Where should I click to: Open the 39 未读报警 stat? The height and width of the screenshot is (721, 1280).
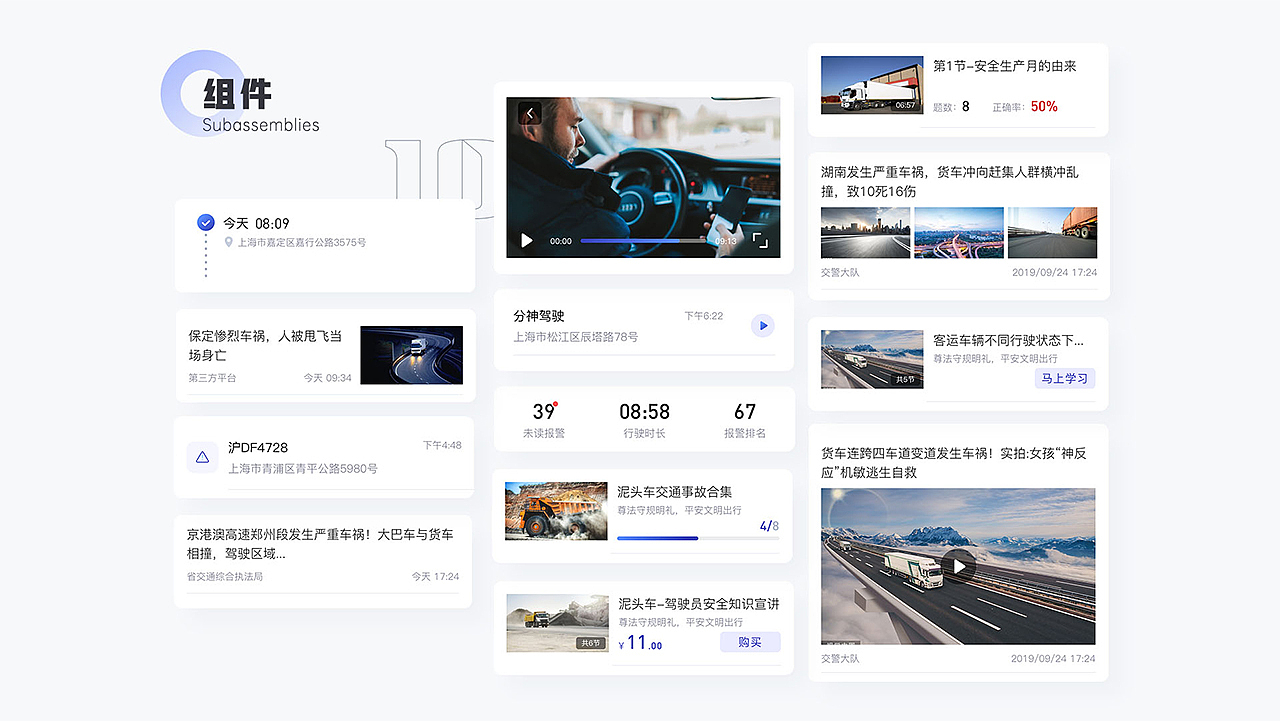544,420
